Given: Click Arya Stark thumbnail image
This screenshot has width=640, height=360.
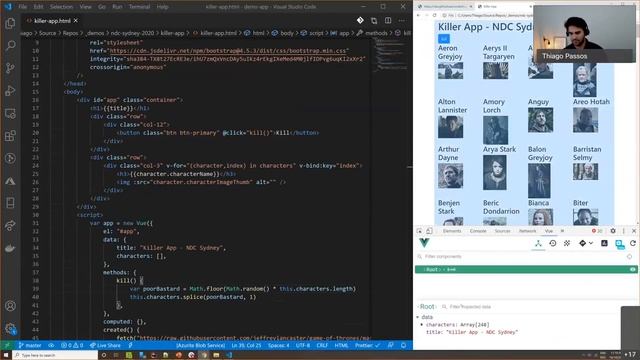Looking at the screenshot, I should pos(495,172).
